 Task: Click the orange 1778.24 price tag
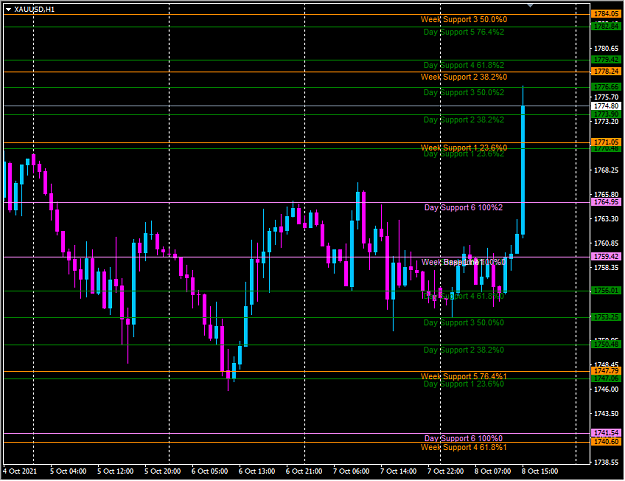606,71
